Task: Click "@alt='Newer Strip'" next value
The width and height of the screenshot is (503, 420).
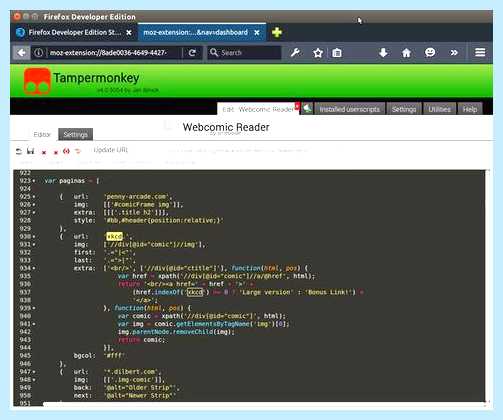Action: 140,396
